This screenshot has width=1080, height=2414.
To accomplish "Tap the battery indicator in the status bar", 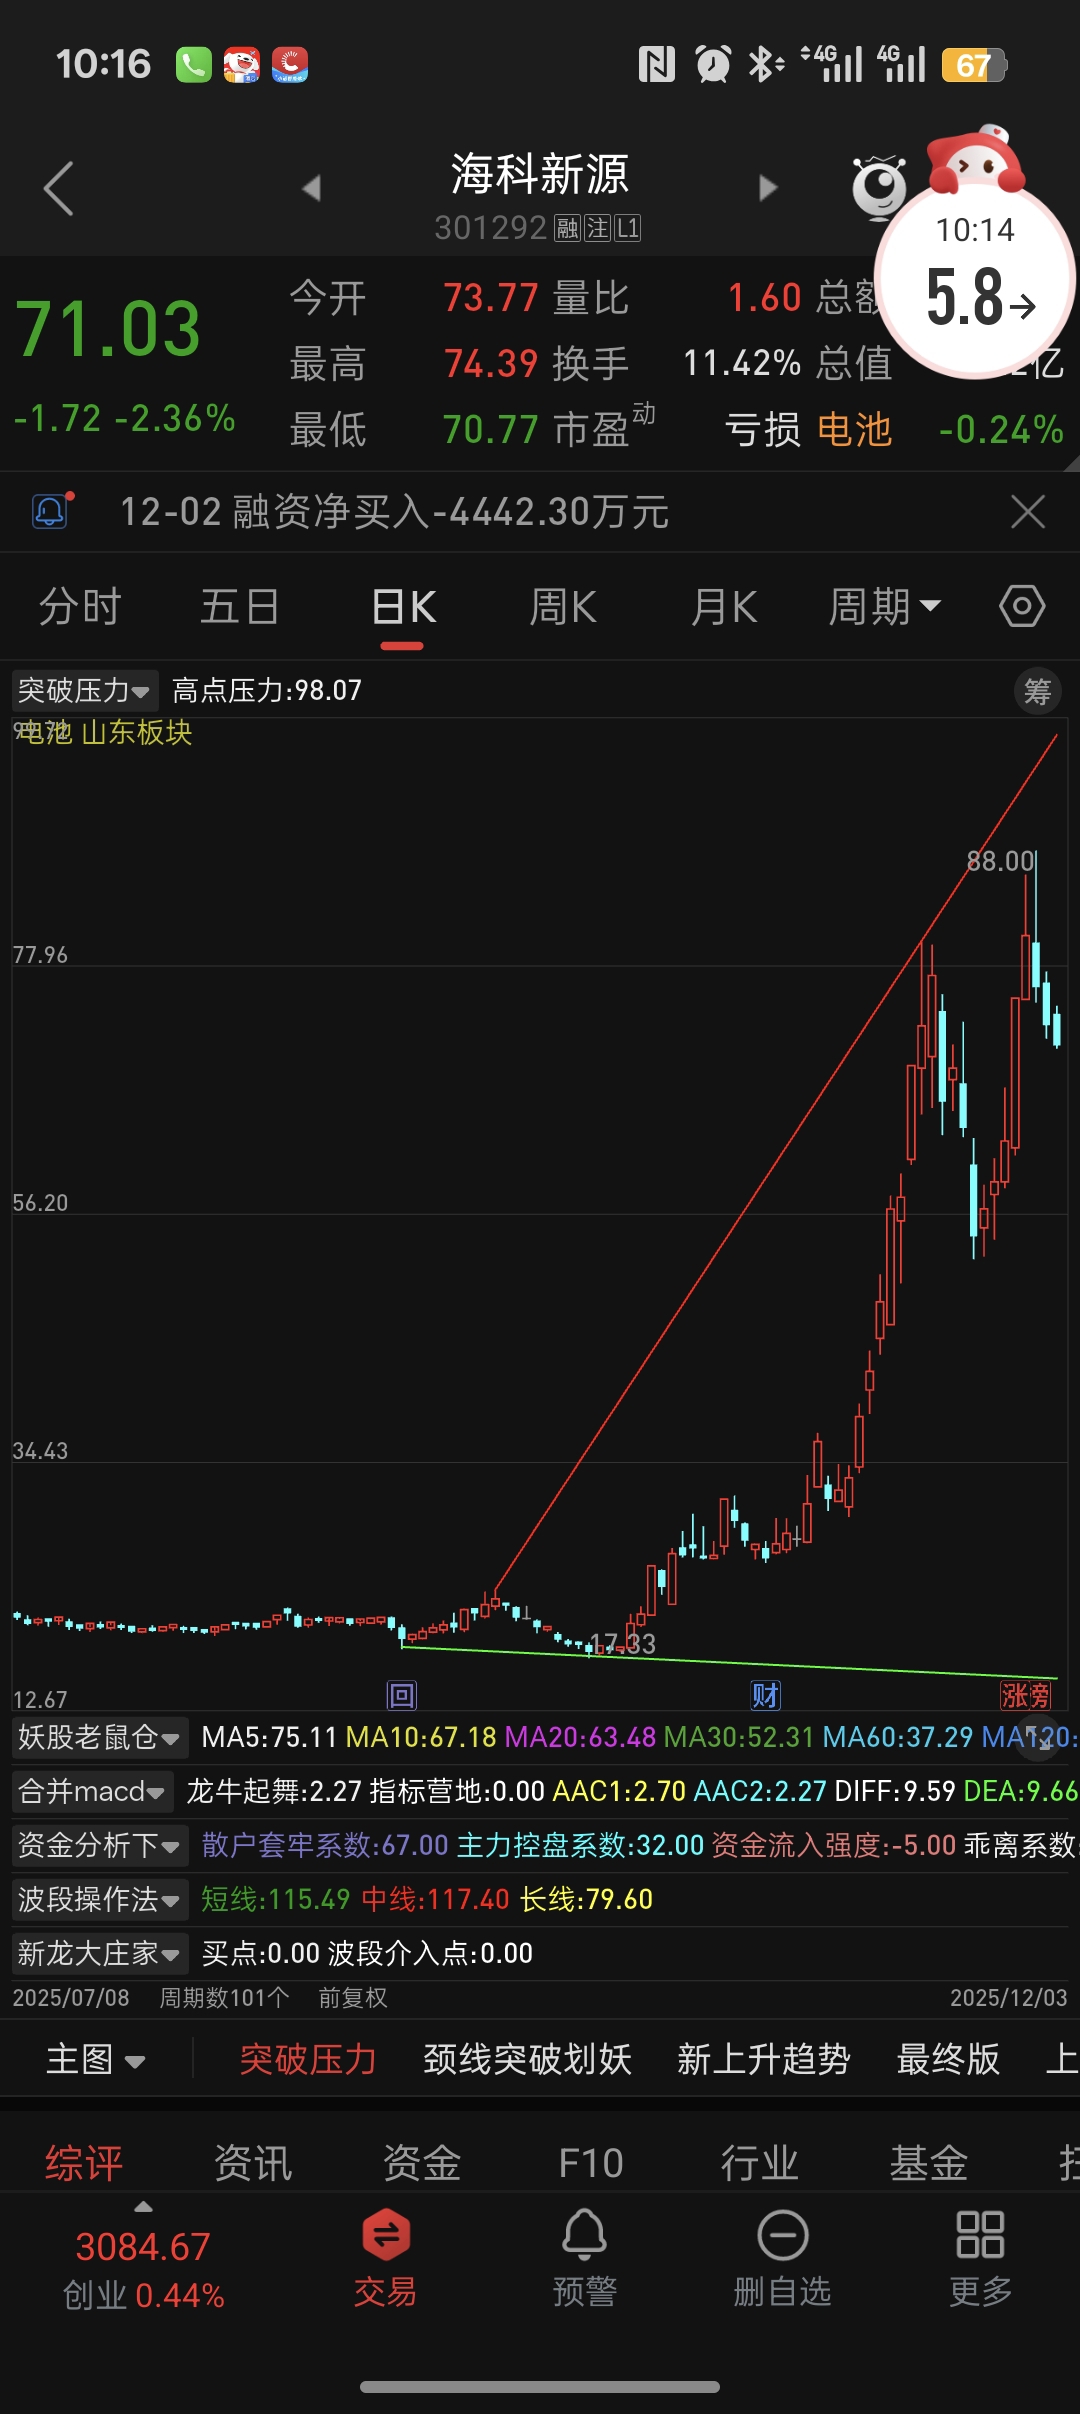I will tap(974, 65).
